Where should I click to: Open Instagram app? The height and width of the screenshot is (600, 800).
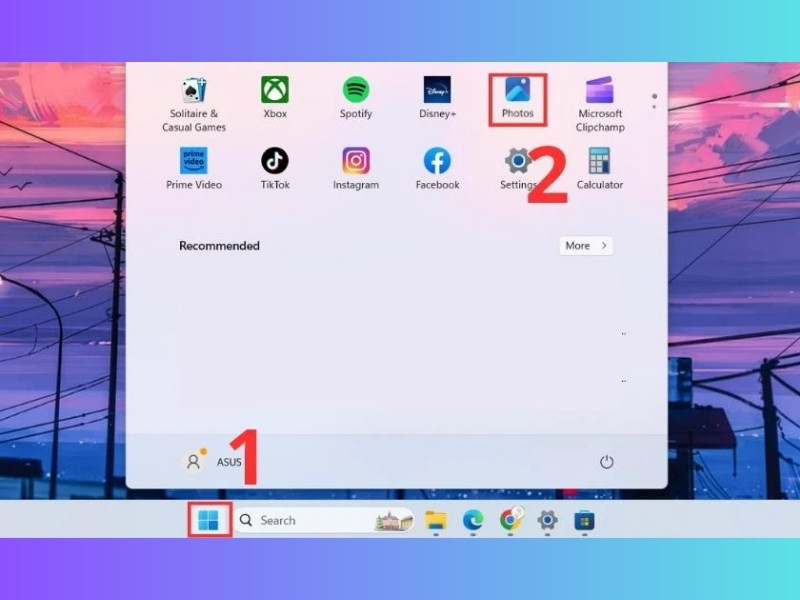(x=356, y=169)
